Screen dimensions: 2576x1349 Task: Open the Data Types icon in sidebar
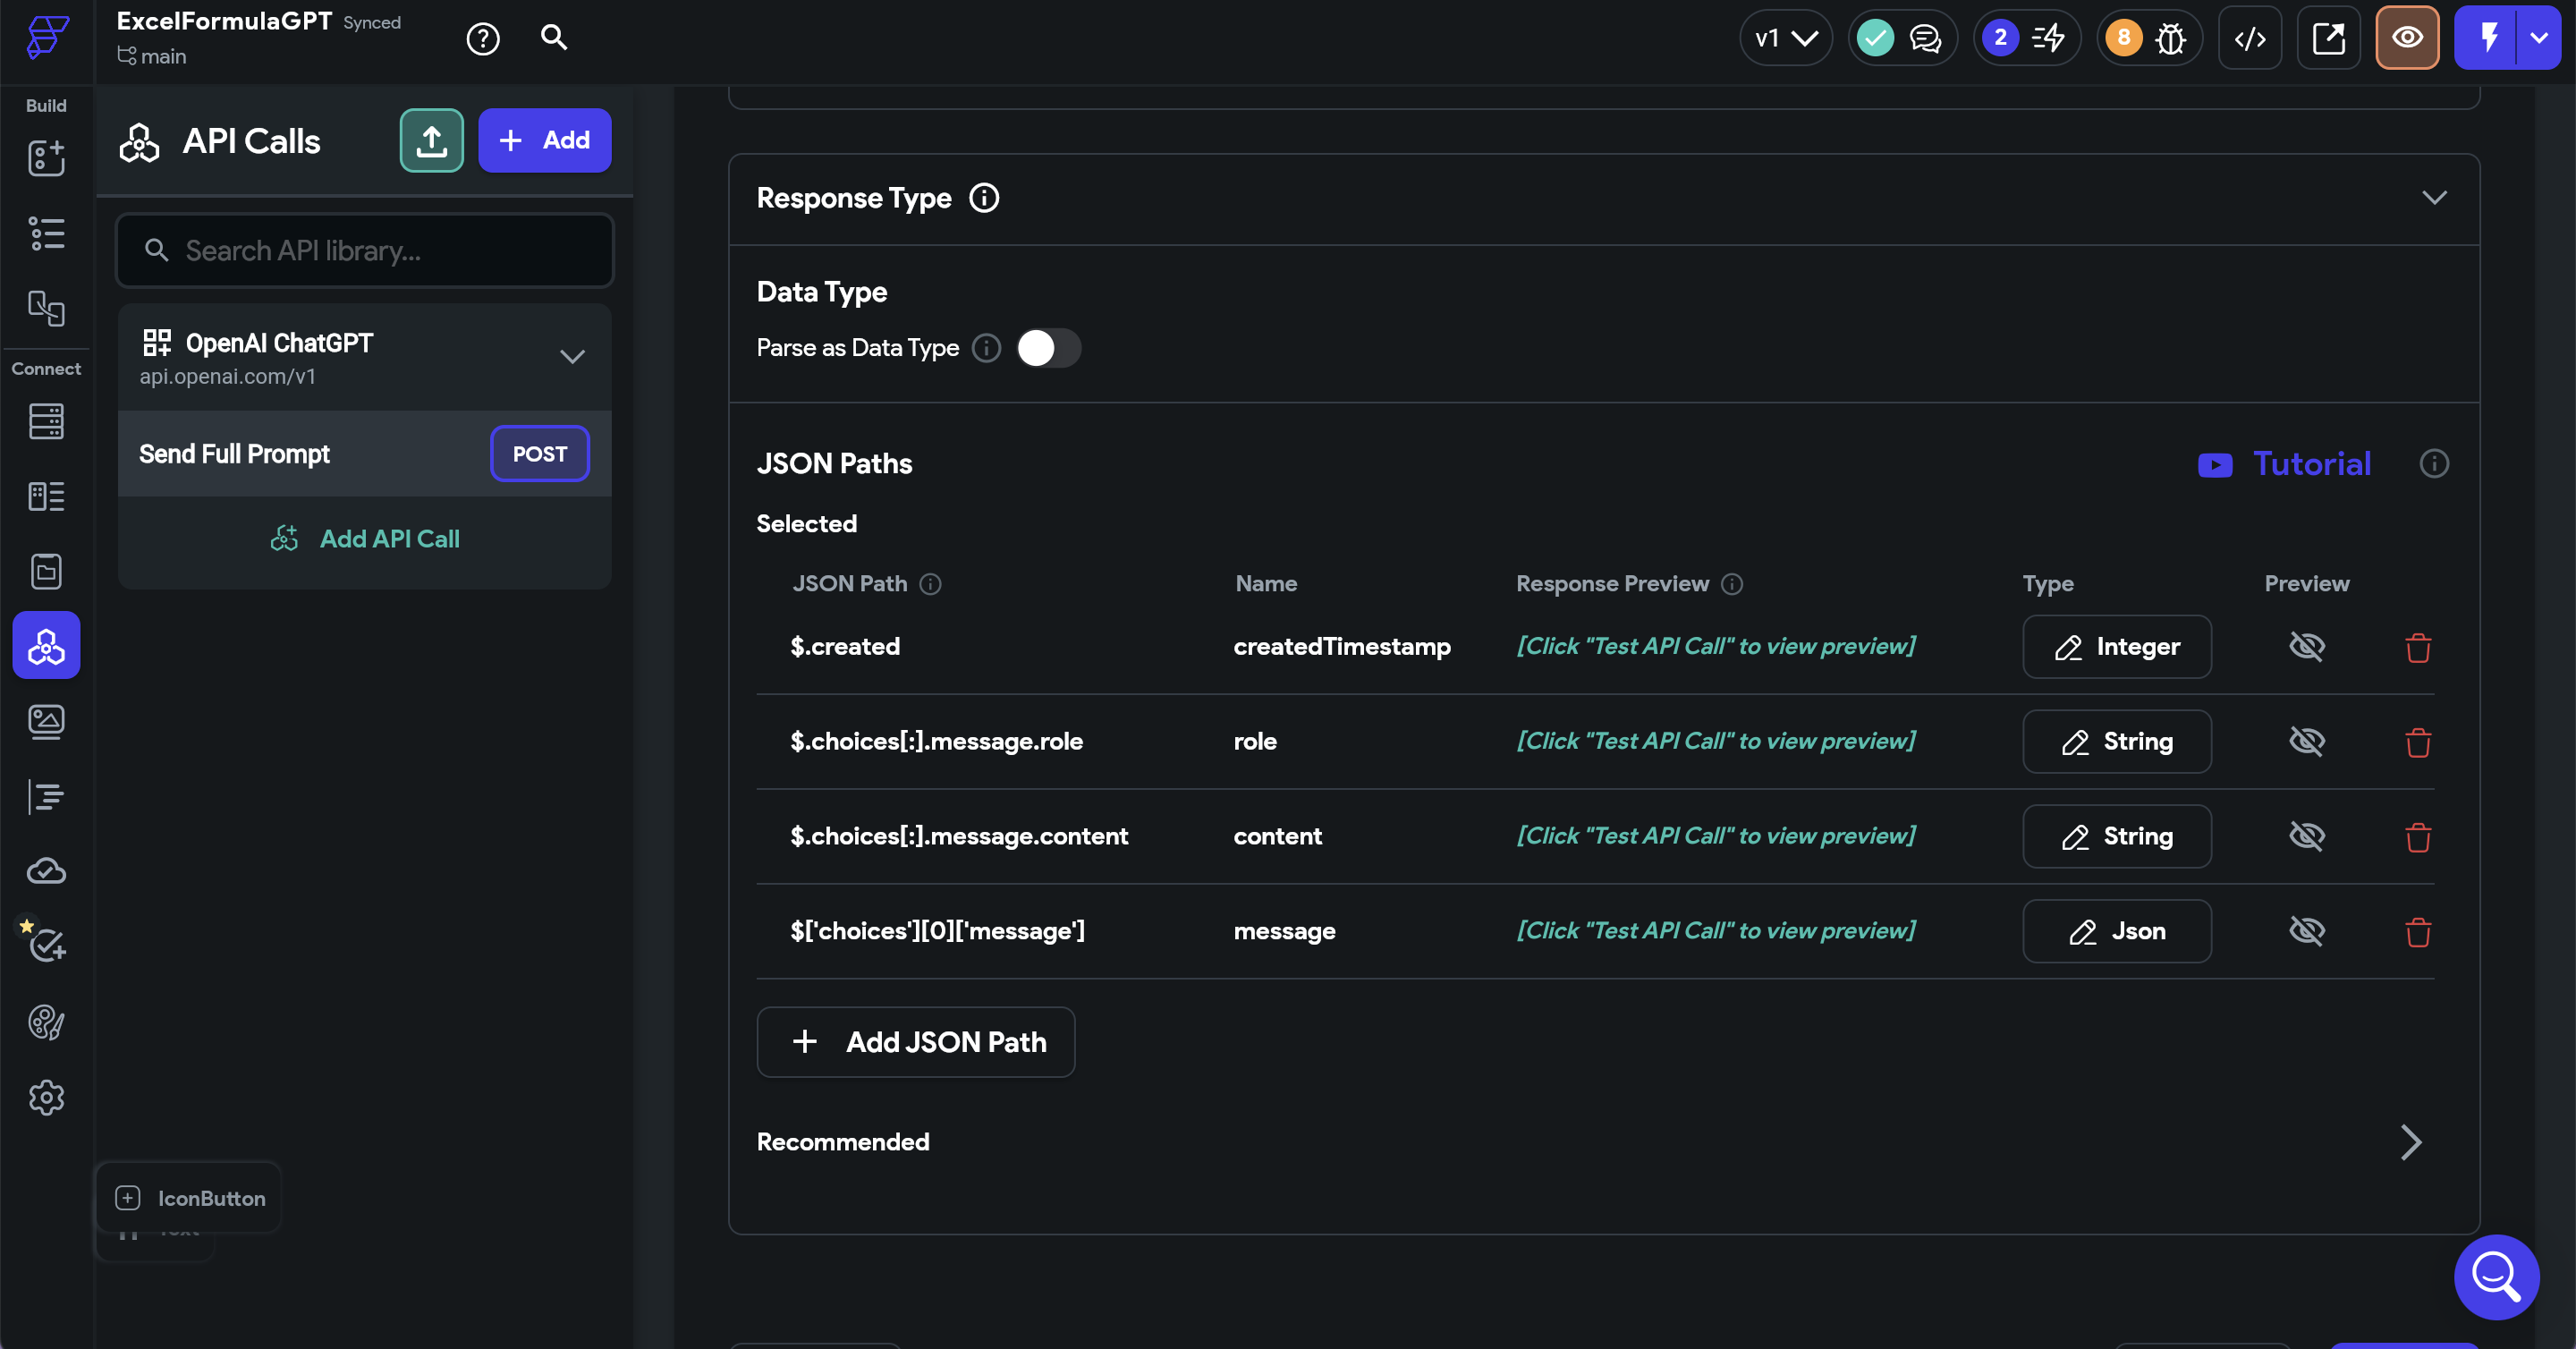(46, 496)
